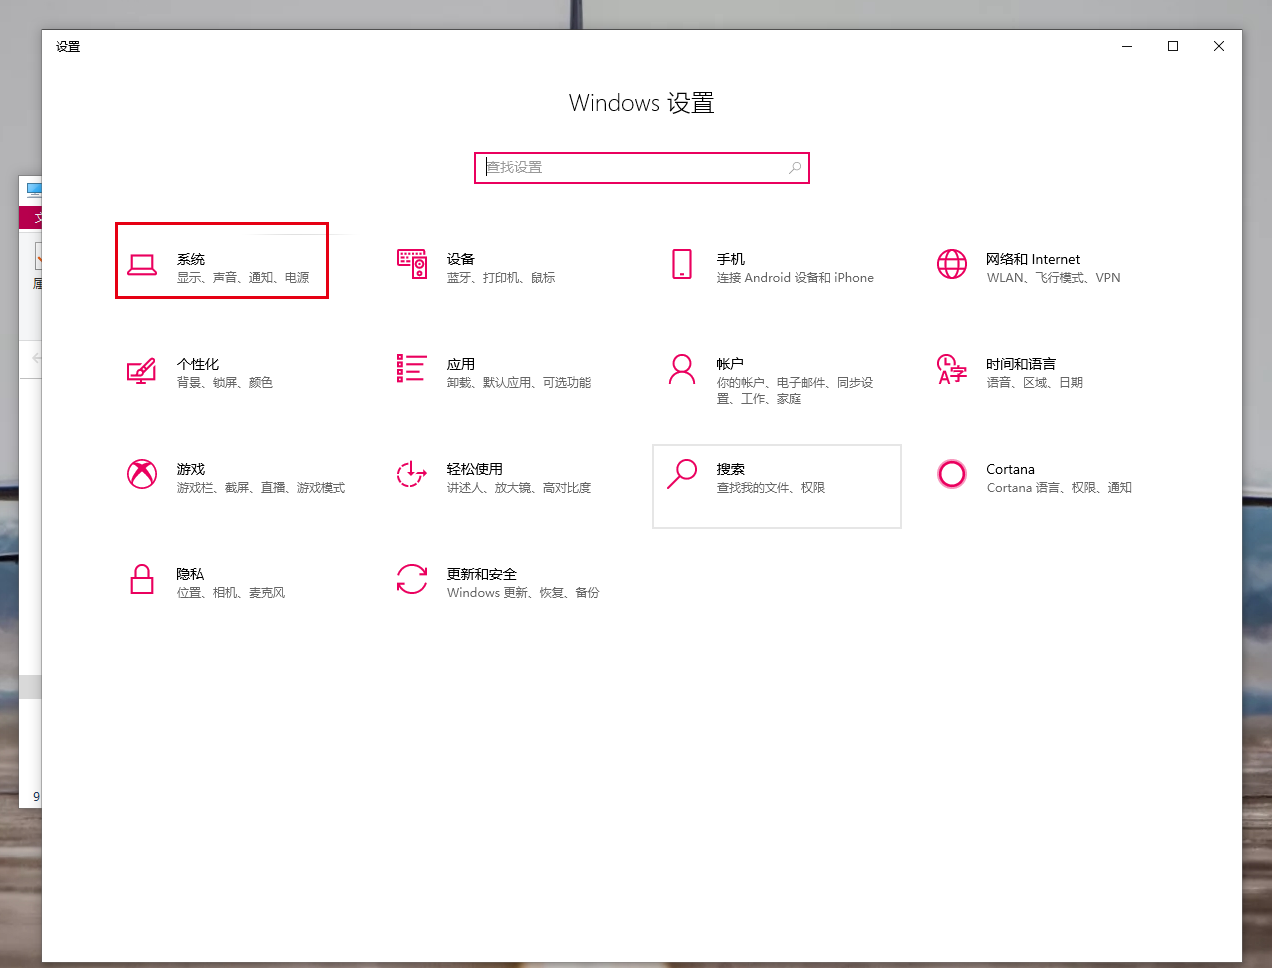Click the text WLAN、飞行模式、VPN
The image size is (1272, 968).
[x=1053, y=278]
